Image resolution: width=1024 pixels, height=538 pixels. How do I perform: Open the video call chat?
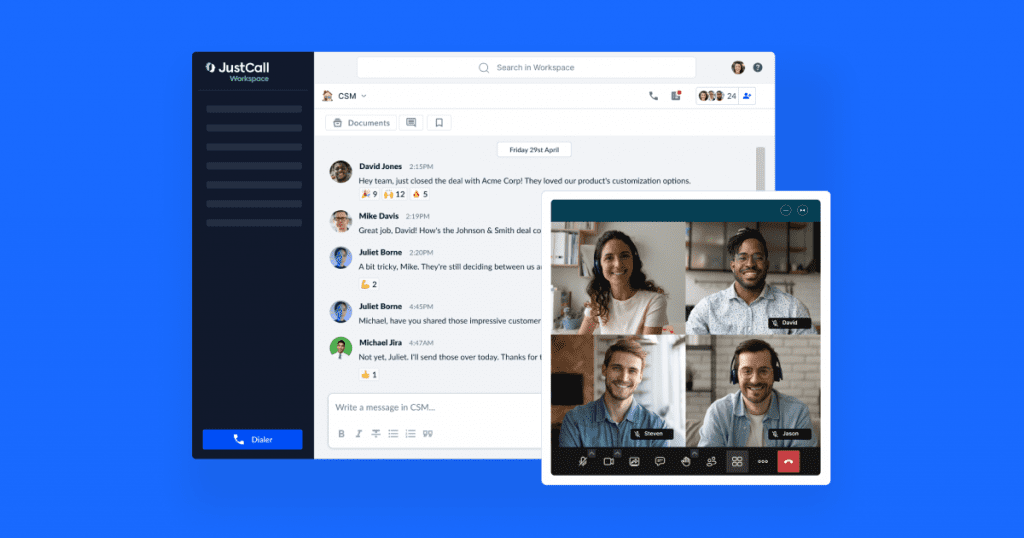pos(660,462)
